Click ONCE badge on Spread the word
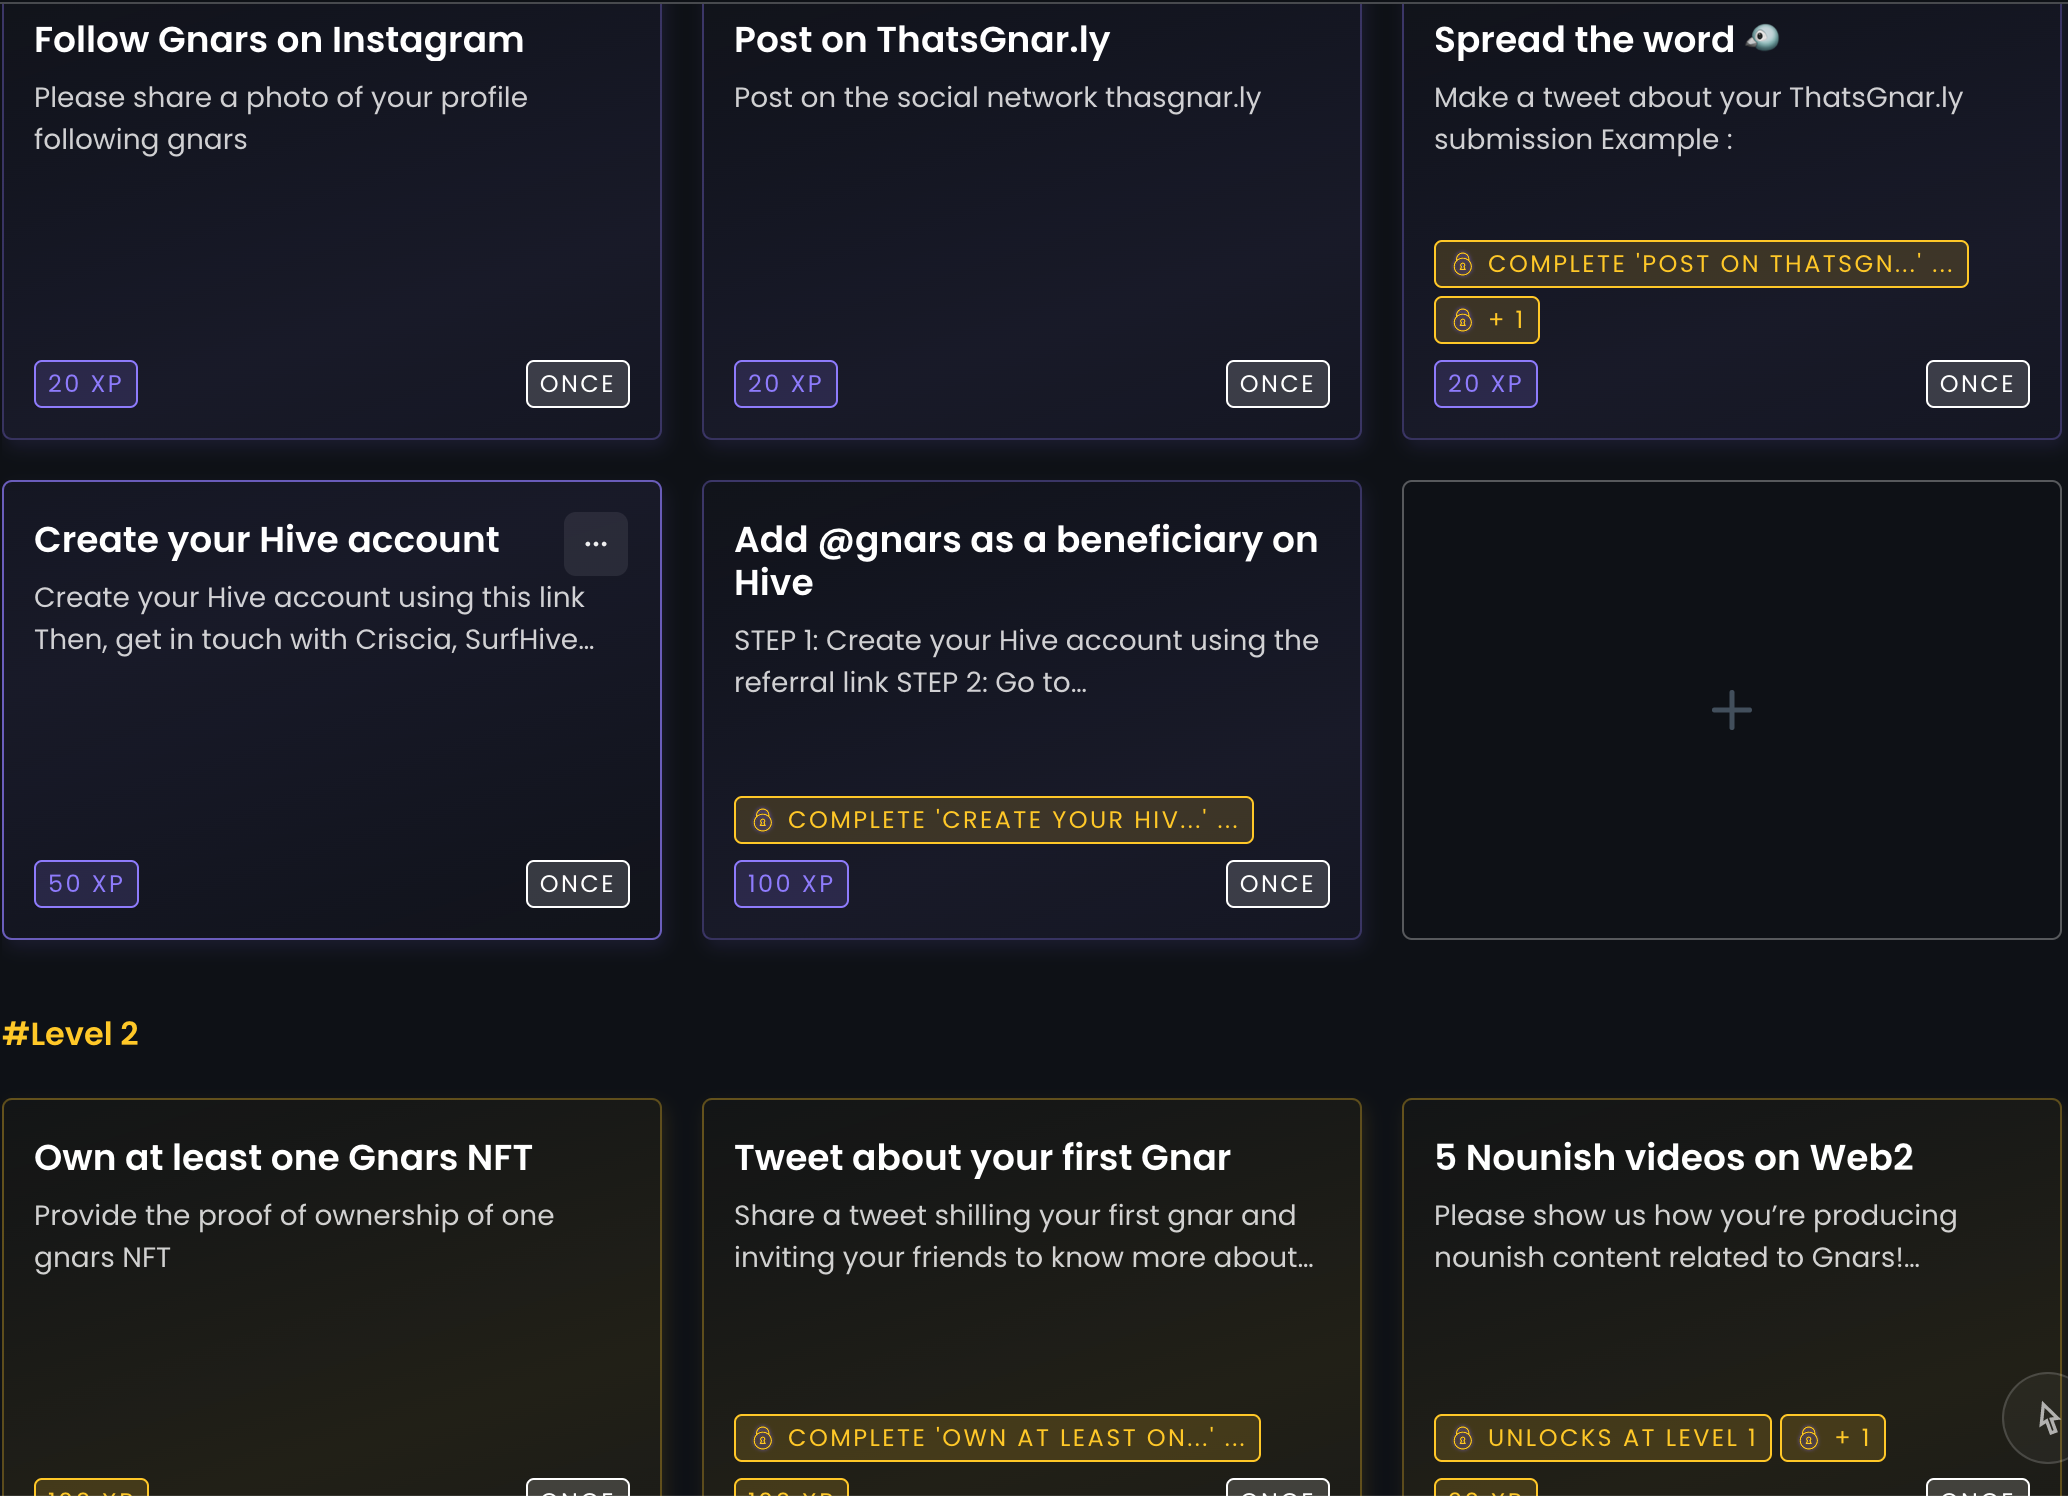Screen dimensions: 2068x1496 (1978, 384)
